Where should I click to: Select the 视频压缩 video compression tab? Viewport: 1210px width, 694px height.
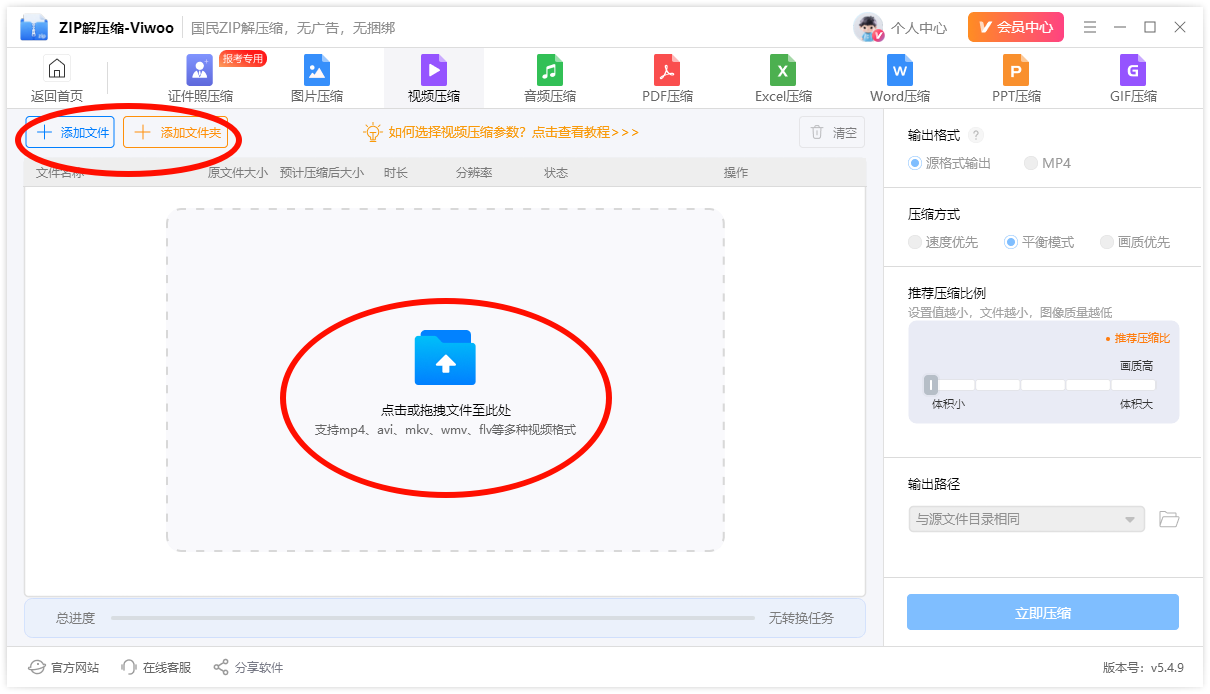pyautogui.click(x=434, y=79)
